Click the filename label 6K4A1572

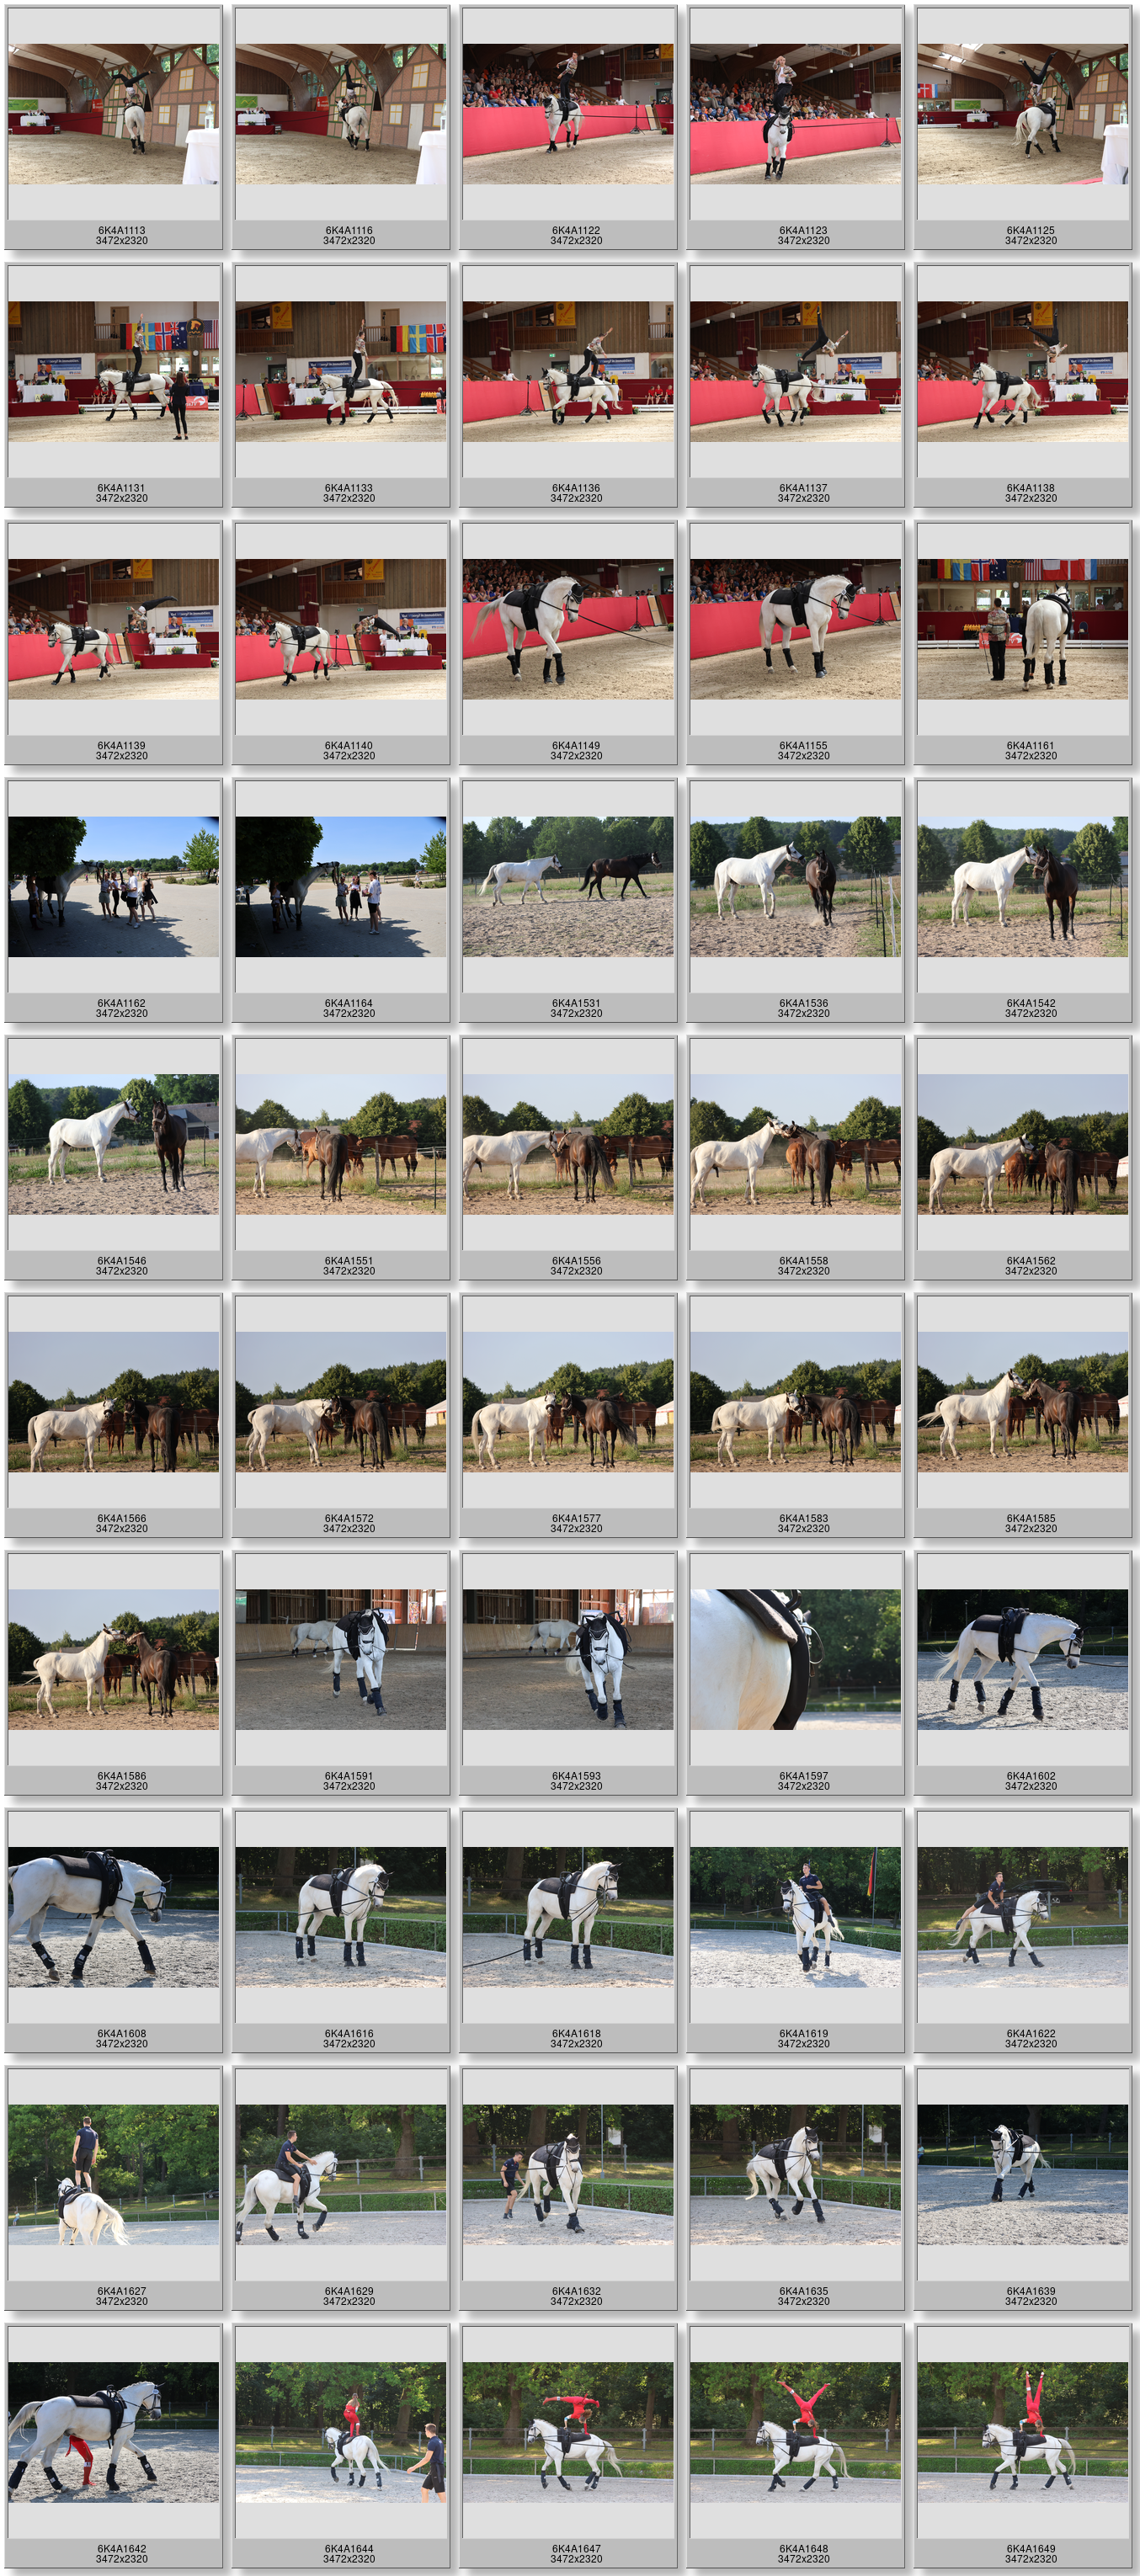point(349,1518)
